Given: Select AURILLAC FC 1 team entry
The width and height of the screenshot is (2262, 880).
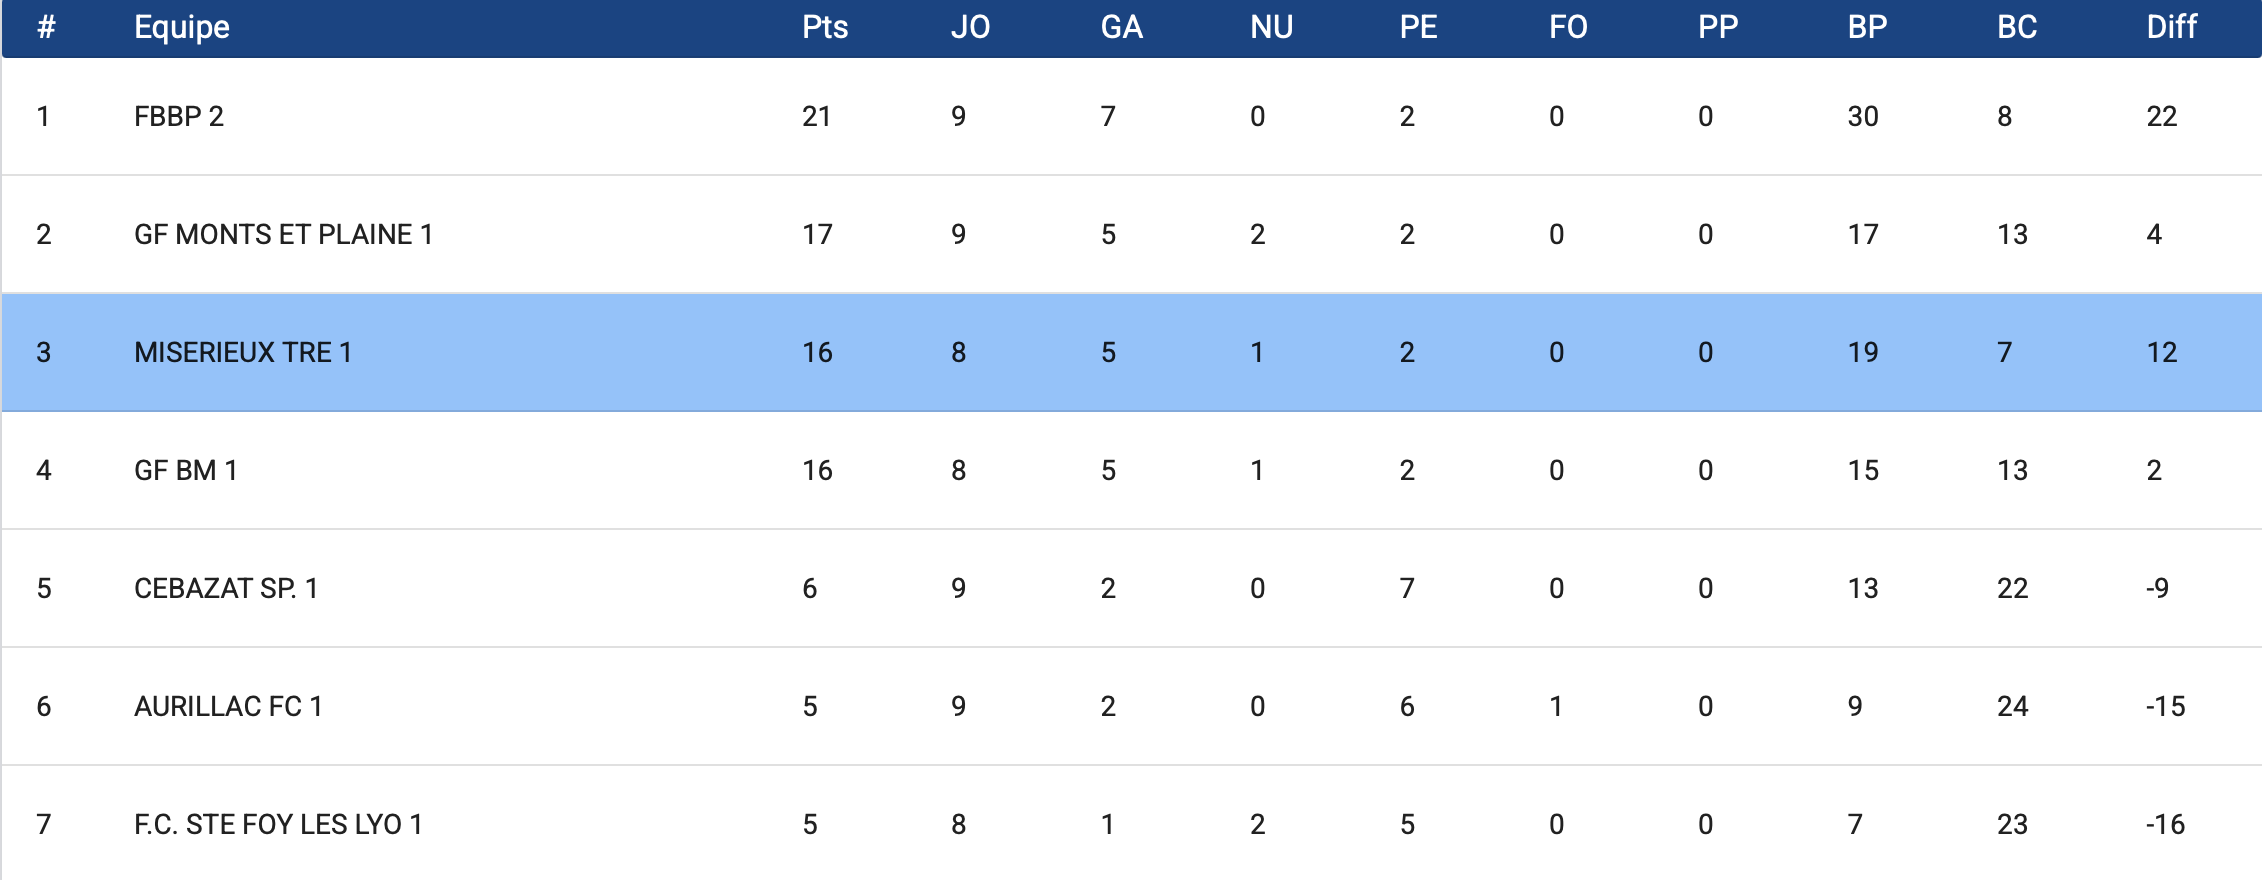Looking at the screenshot, I should (228, 707).
